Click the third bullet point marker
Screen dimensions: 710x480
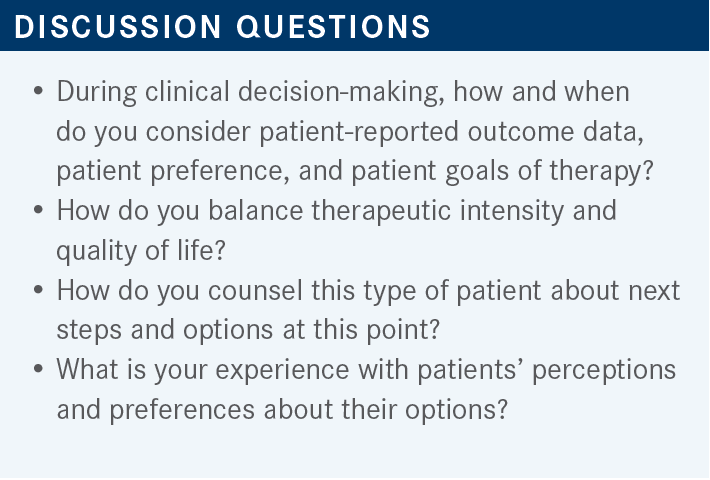pos(38,291)
